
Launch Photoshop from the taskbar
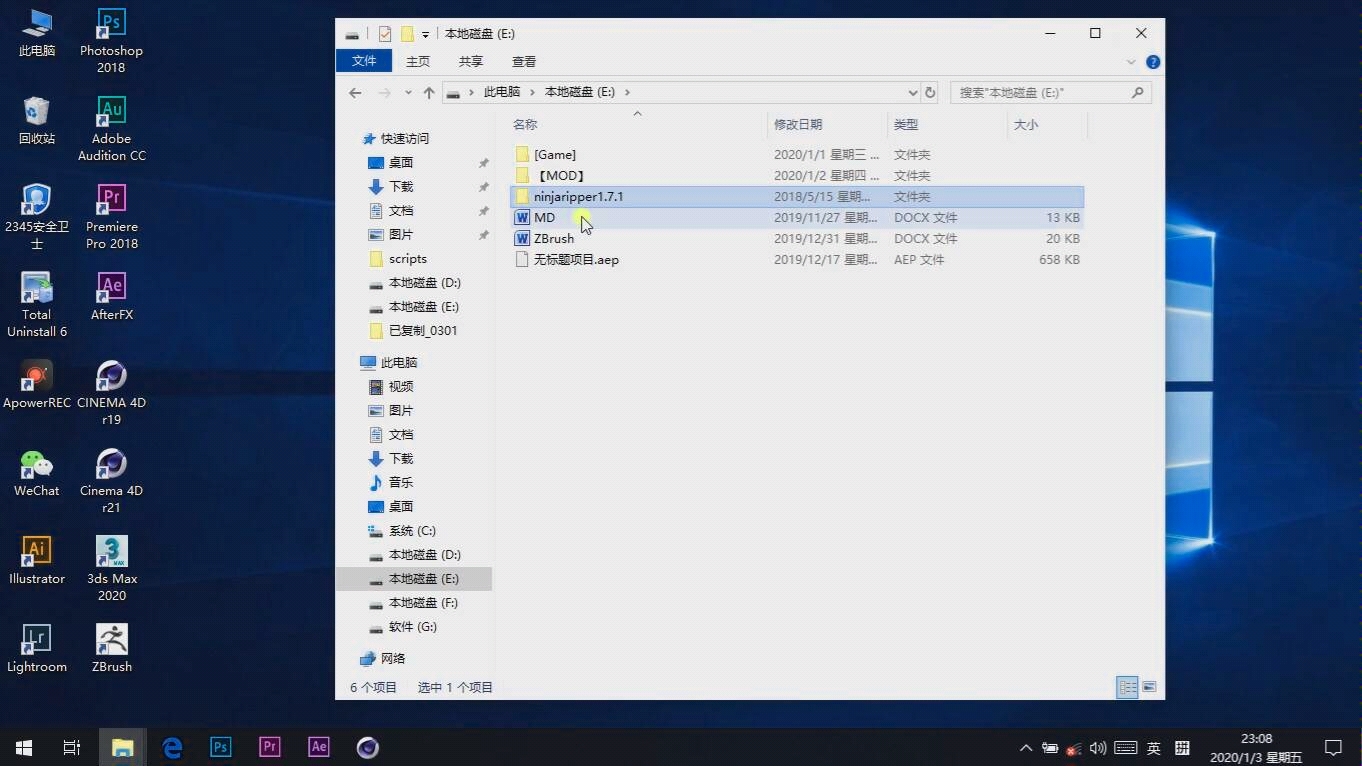pyautogui.click(x=220, y=747)
